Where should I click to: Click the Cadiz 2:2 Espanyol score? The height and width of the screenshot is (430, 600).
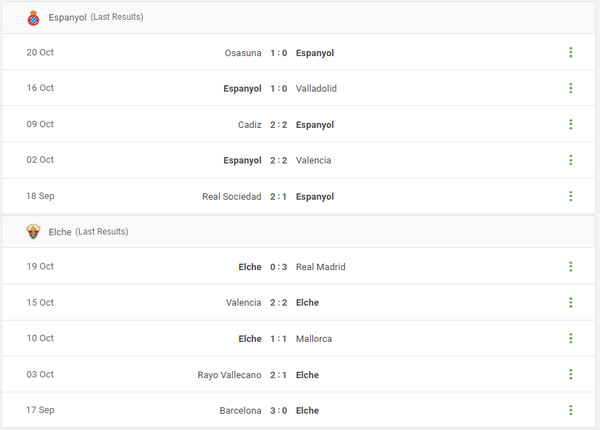(x=279, y=124)
